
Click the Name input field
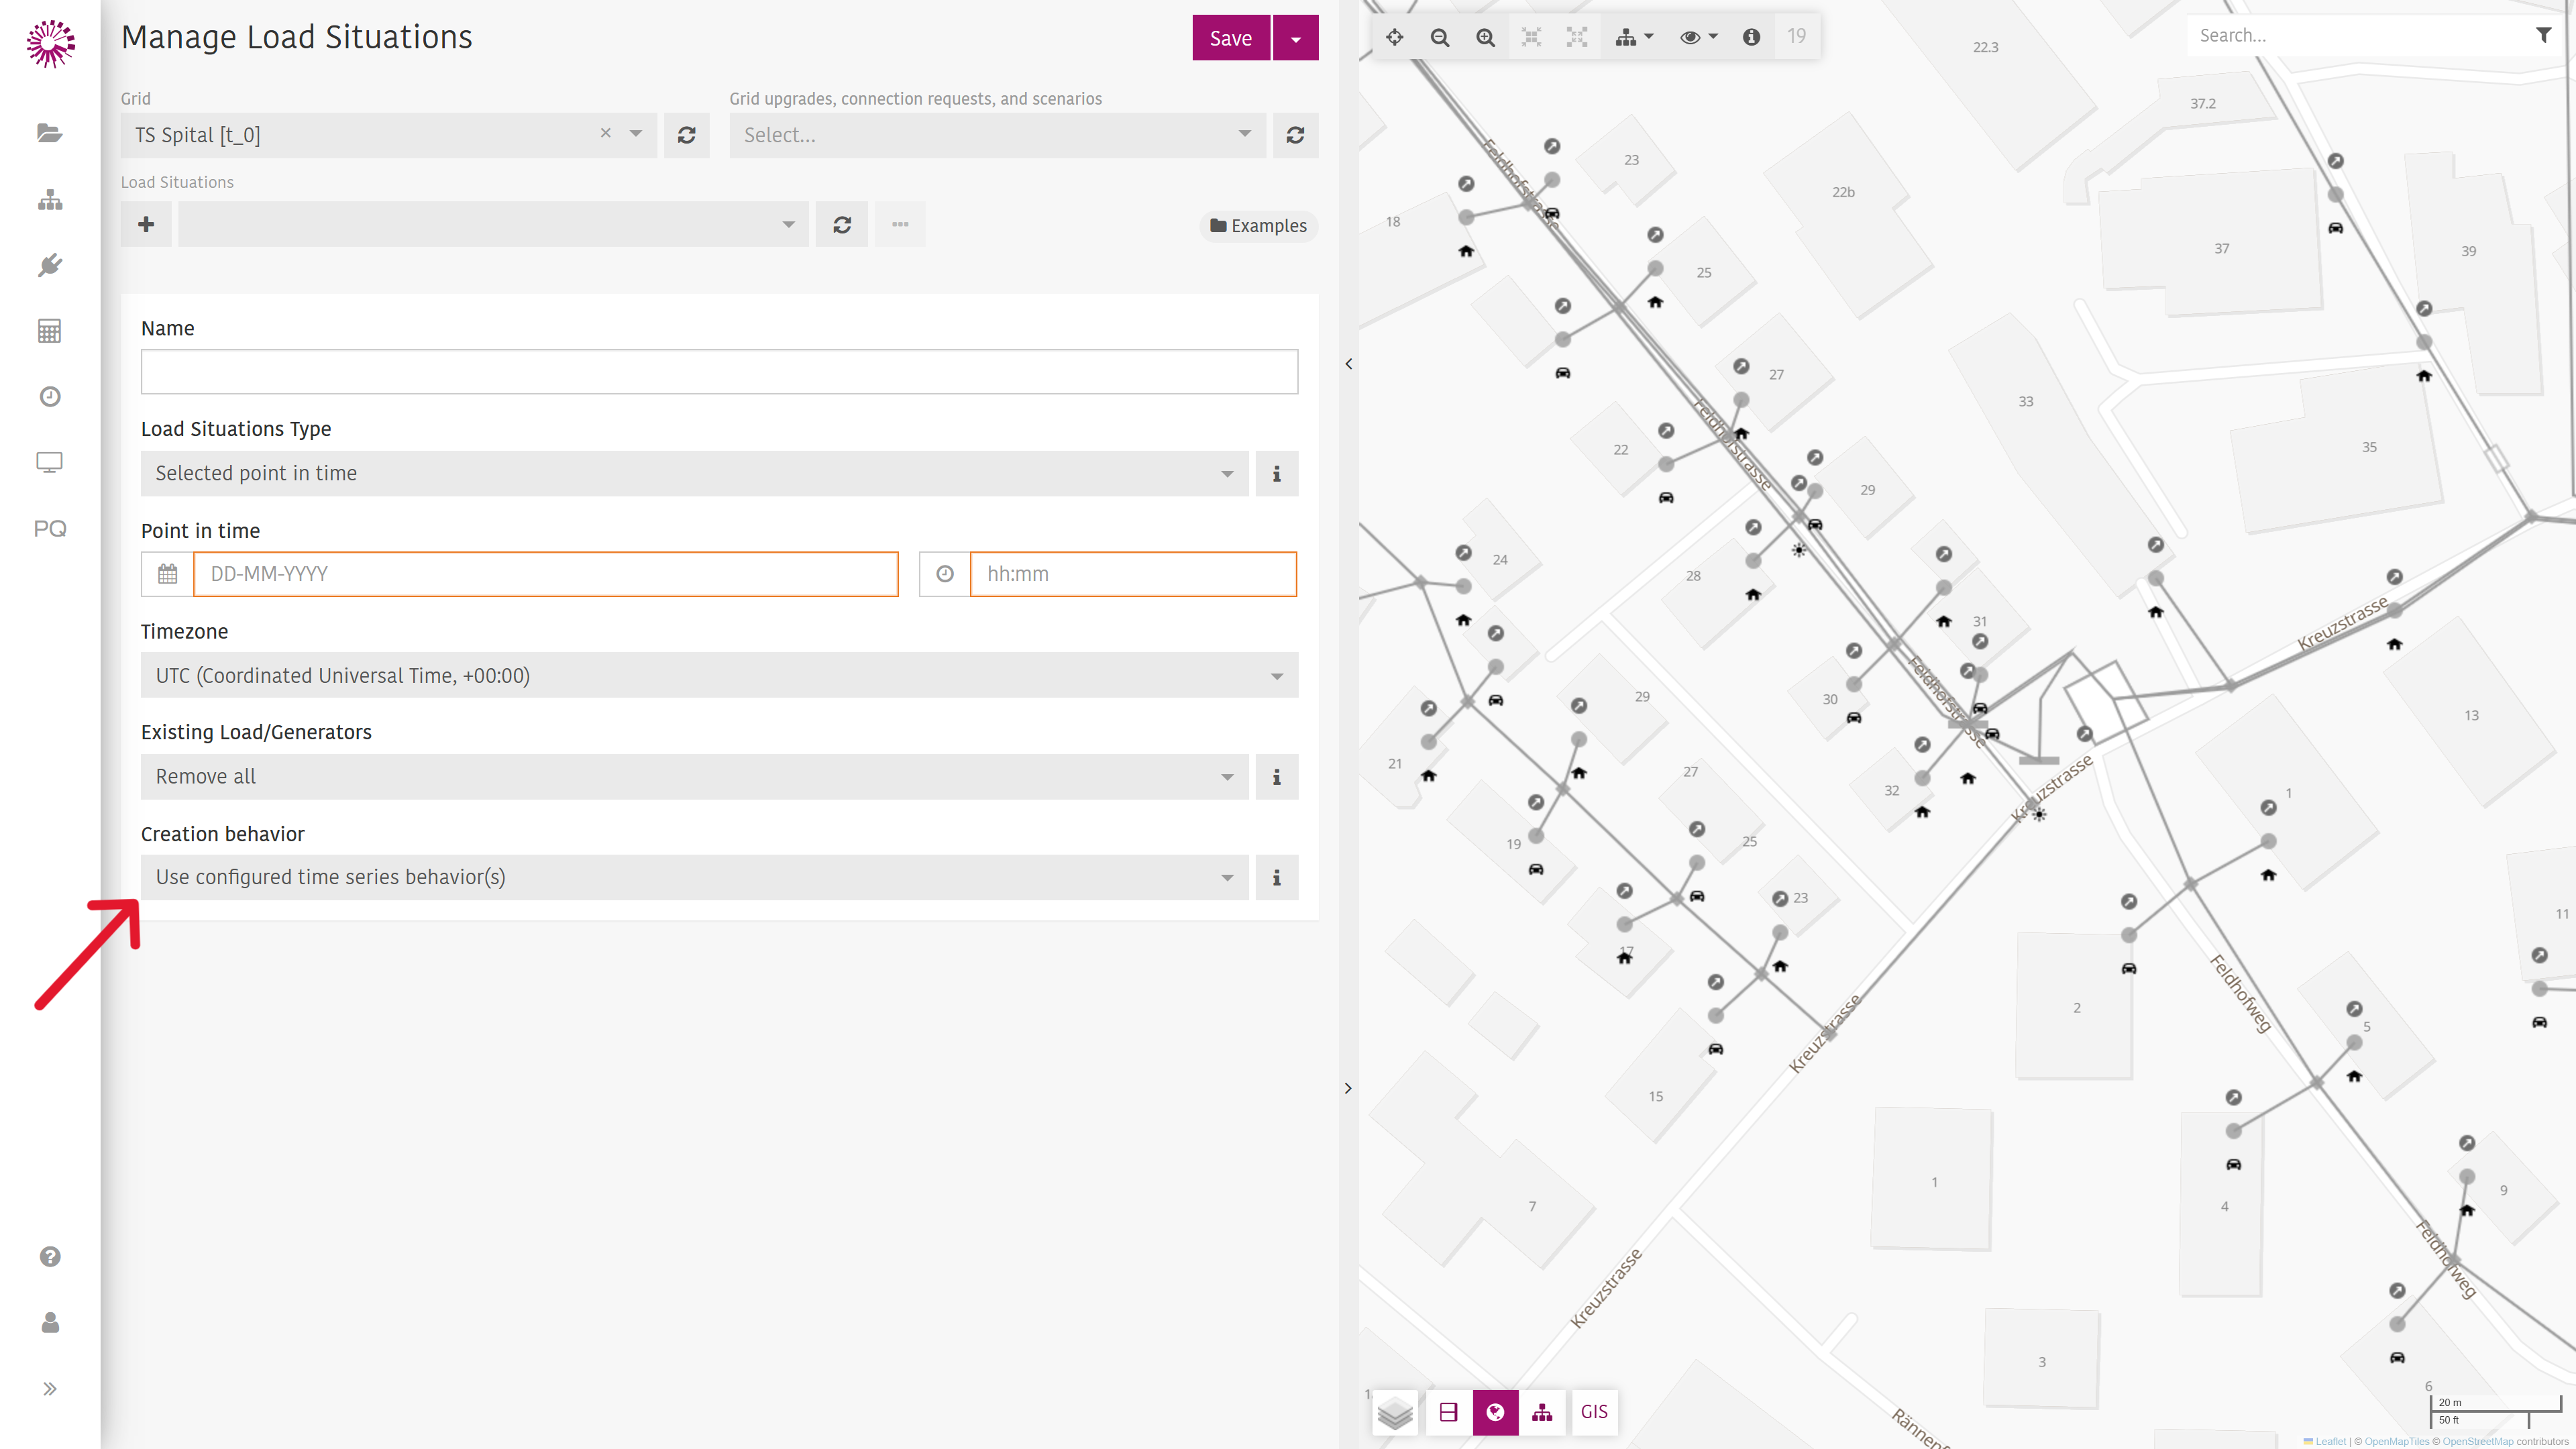coord(719,372)
